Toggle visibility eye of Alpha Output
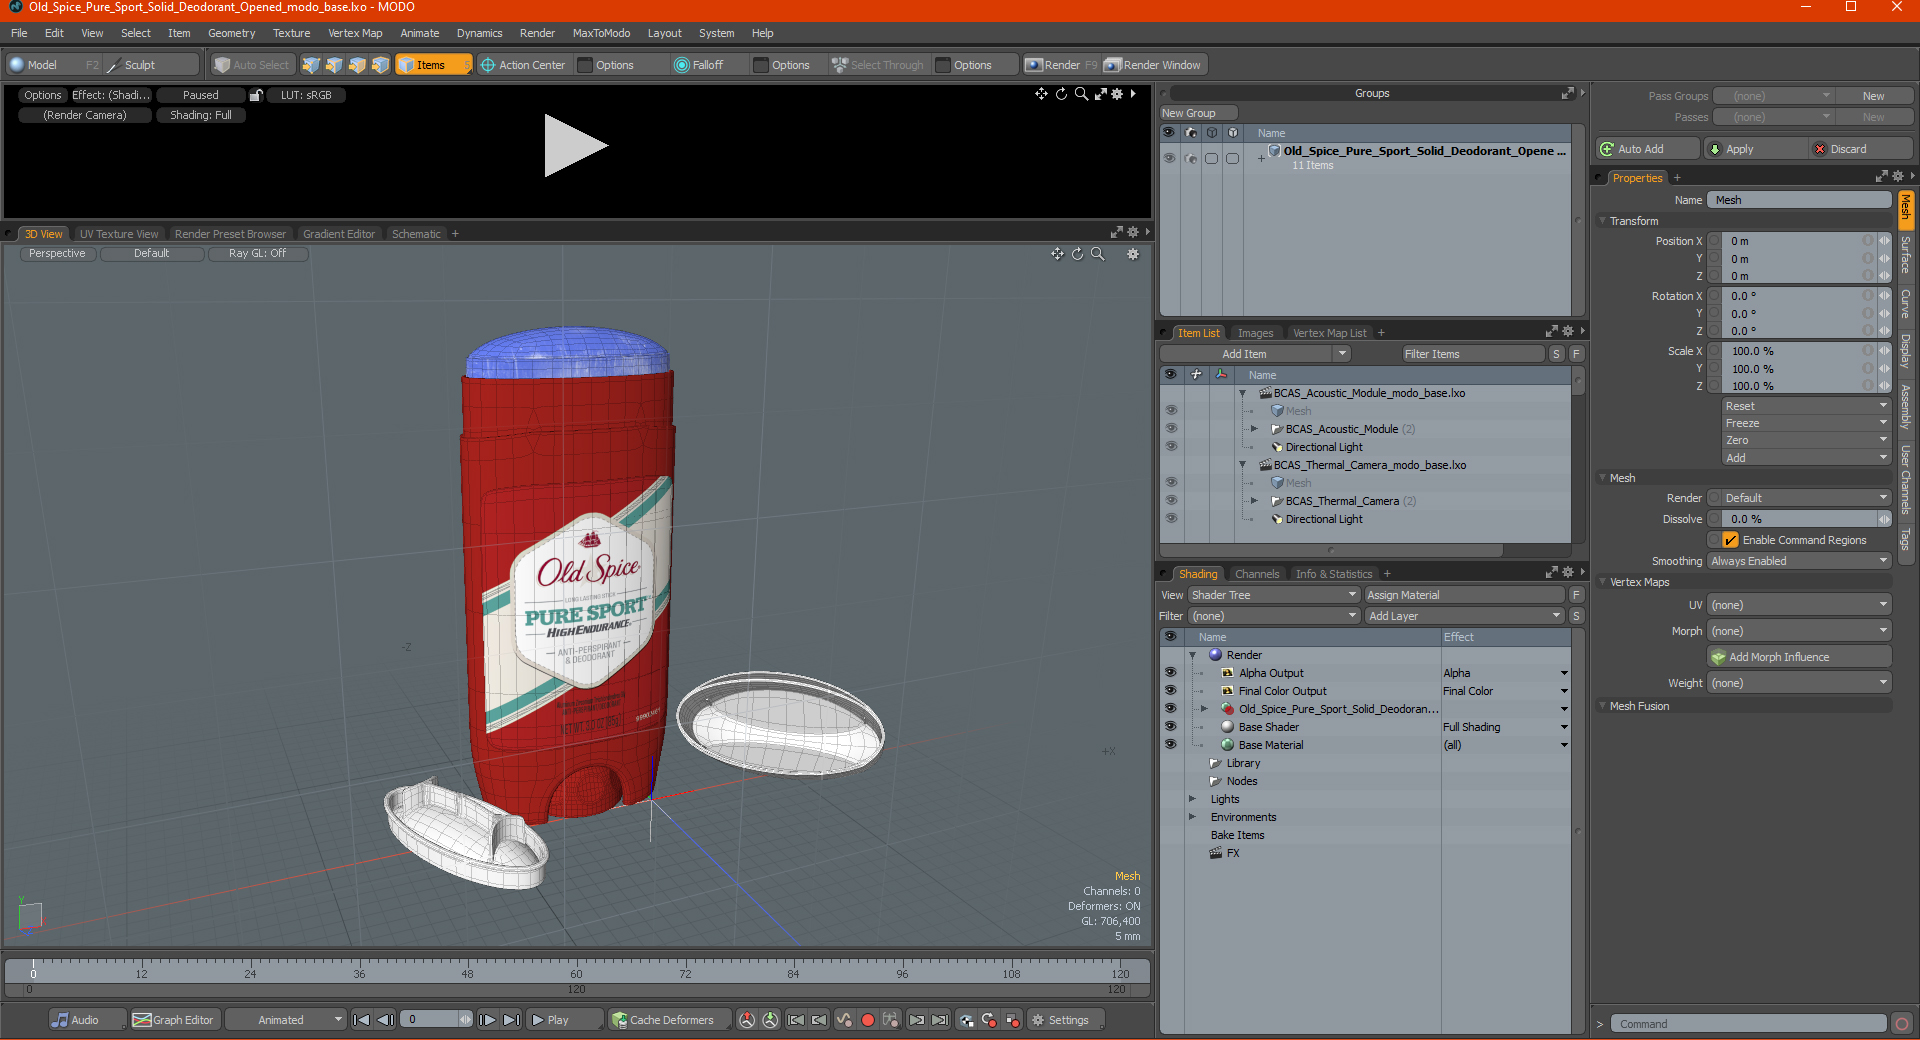1920x1040 pixels. coord(1170,673)
